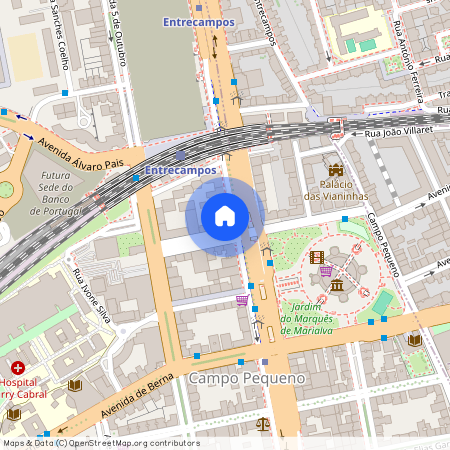Select the Rua João Villaret street label

coord(399,132)
